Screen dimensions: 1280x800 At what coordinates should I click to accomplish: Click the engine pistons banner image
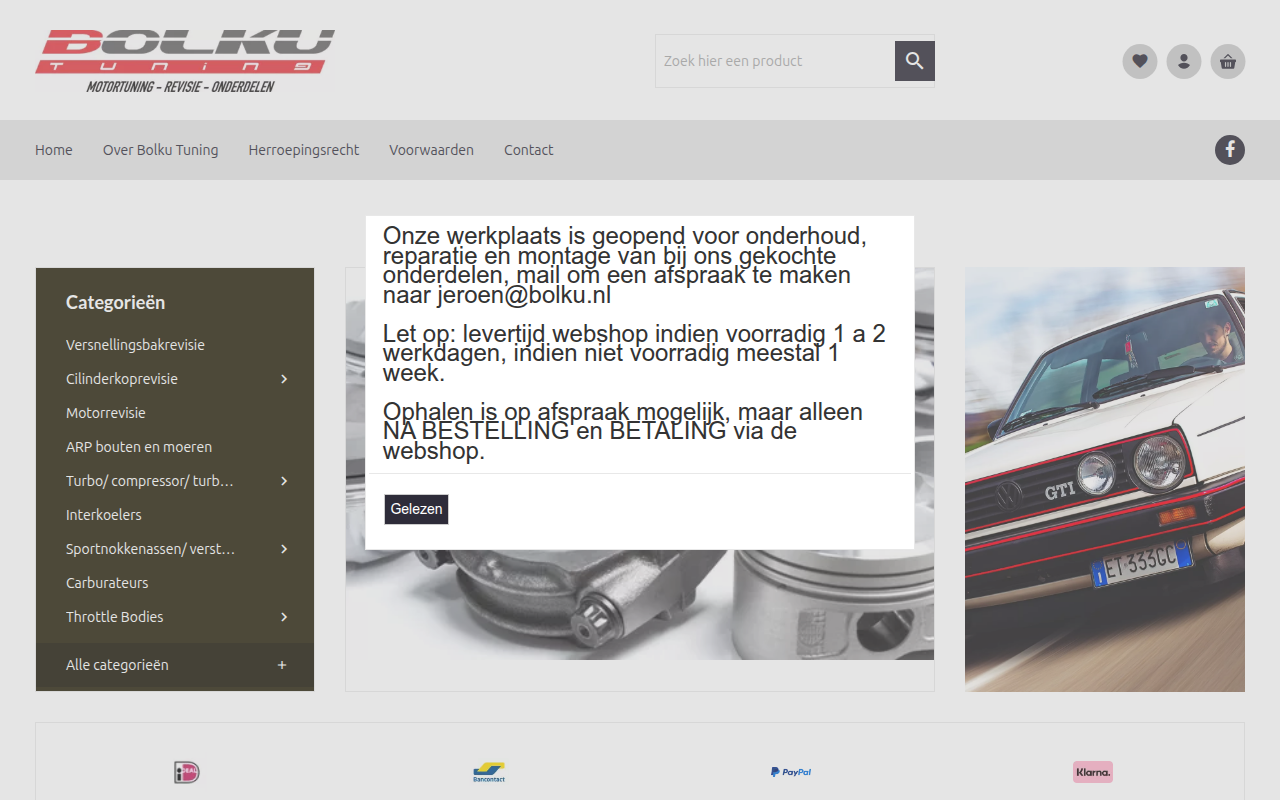tap(640, 605)
